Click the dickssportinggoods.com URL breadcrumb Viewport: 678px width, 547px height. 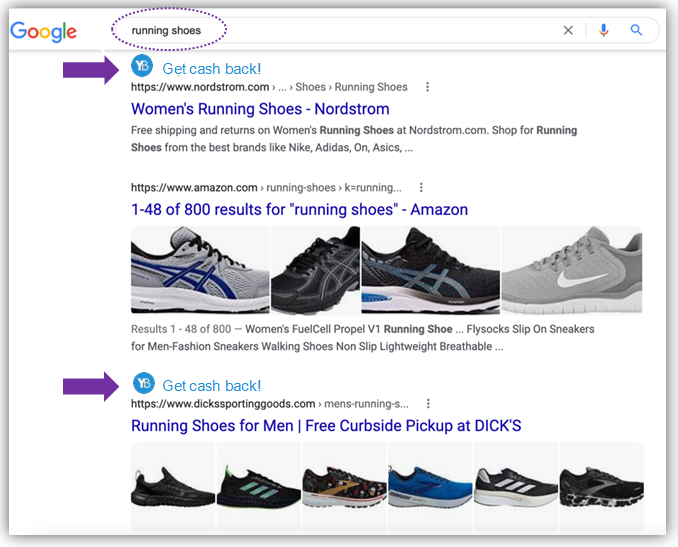click(x=270, y=404)
